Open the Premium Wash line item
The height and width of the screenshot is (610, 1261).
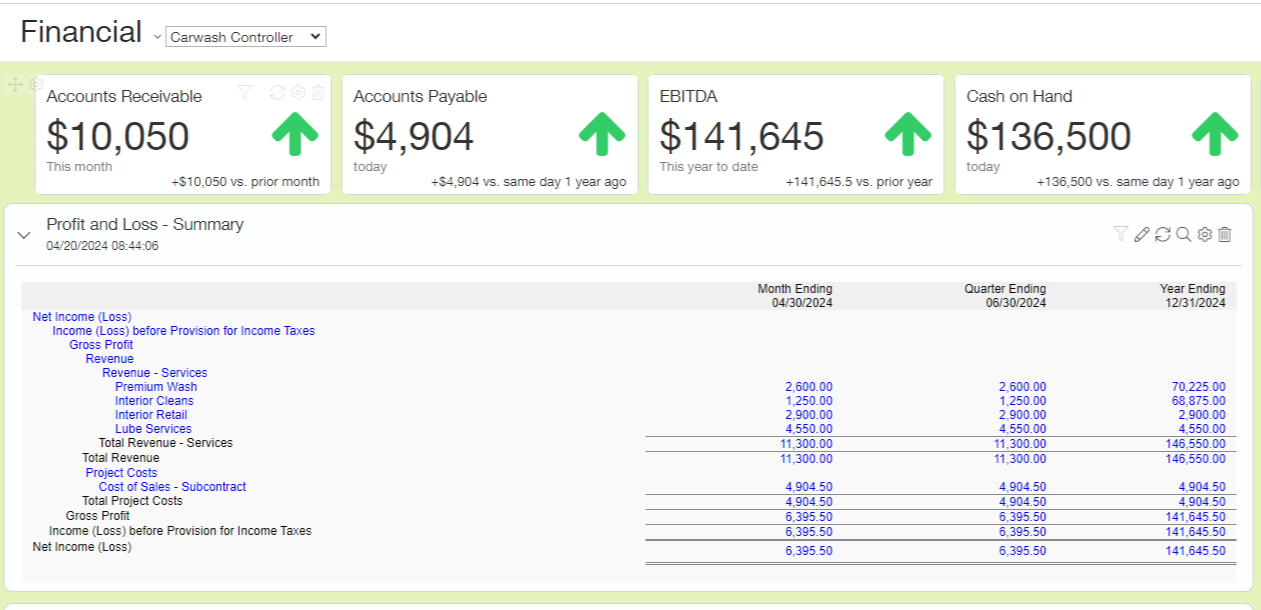pos(156,387)
